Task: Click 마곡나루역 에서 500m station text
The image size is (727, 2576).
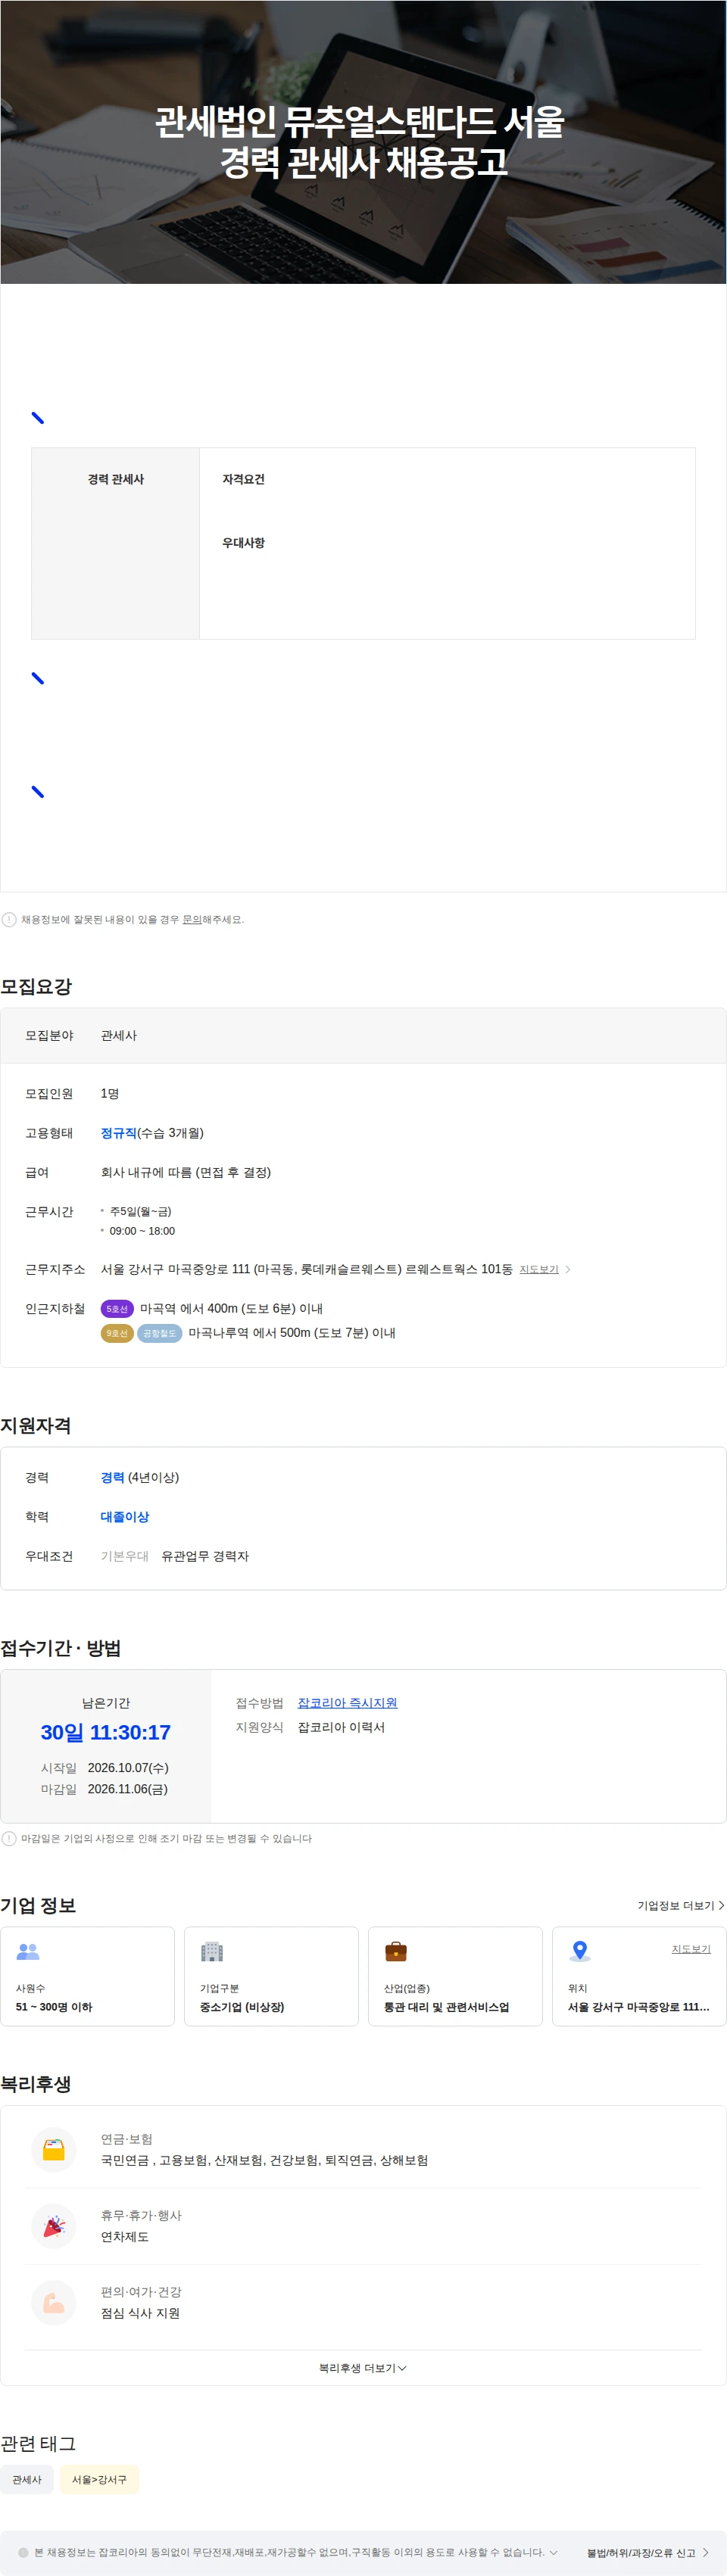Action: pyautogui.click(x=292, y=1333)
